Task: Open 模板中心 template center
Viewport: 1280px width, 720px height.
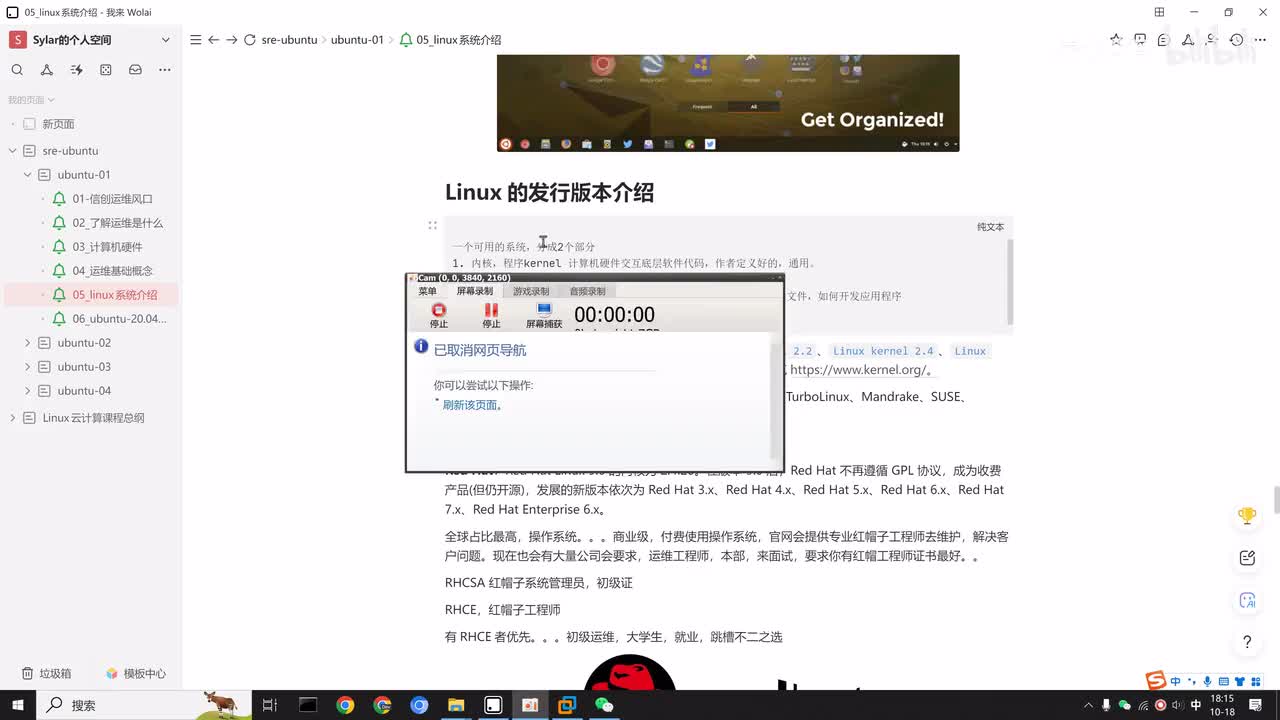Action: [136, 674]
